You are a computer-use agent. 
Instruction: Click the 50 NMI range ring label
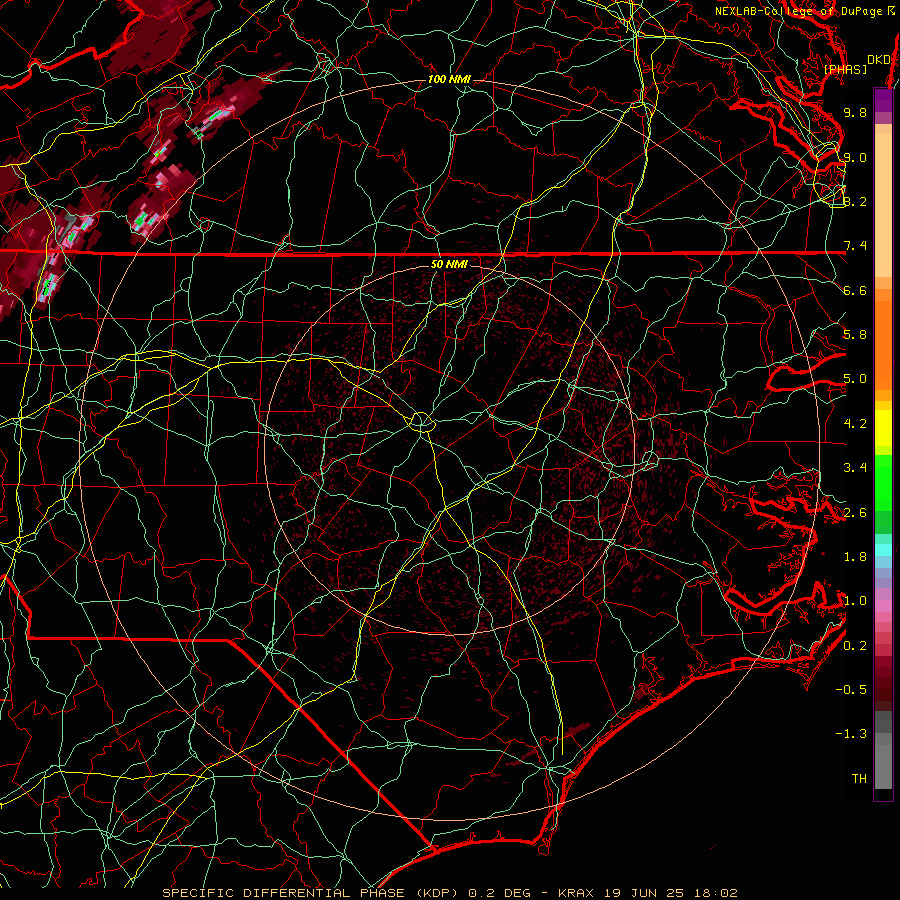pyautogui.click(x=449, y=264)
